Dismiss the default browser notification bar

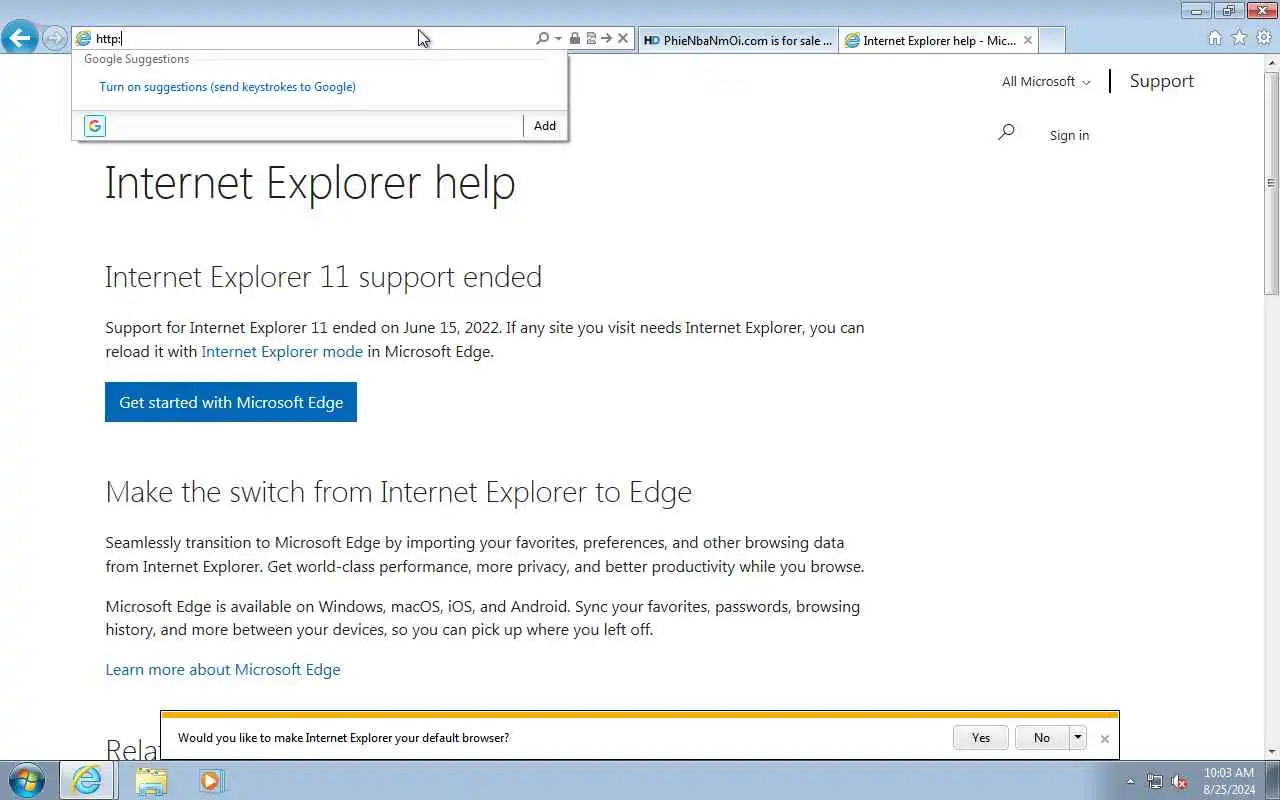pyautogui.click(x=1104, y=739)
